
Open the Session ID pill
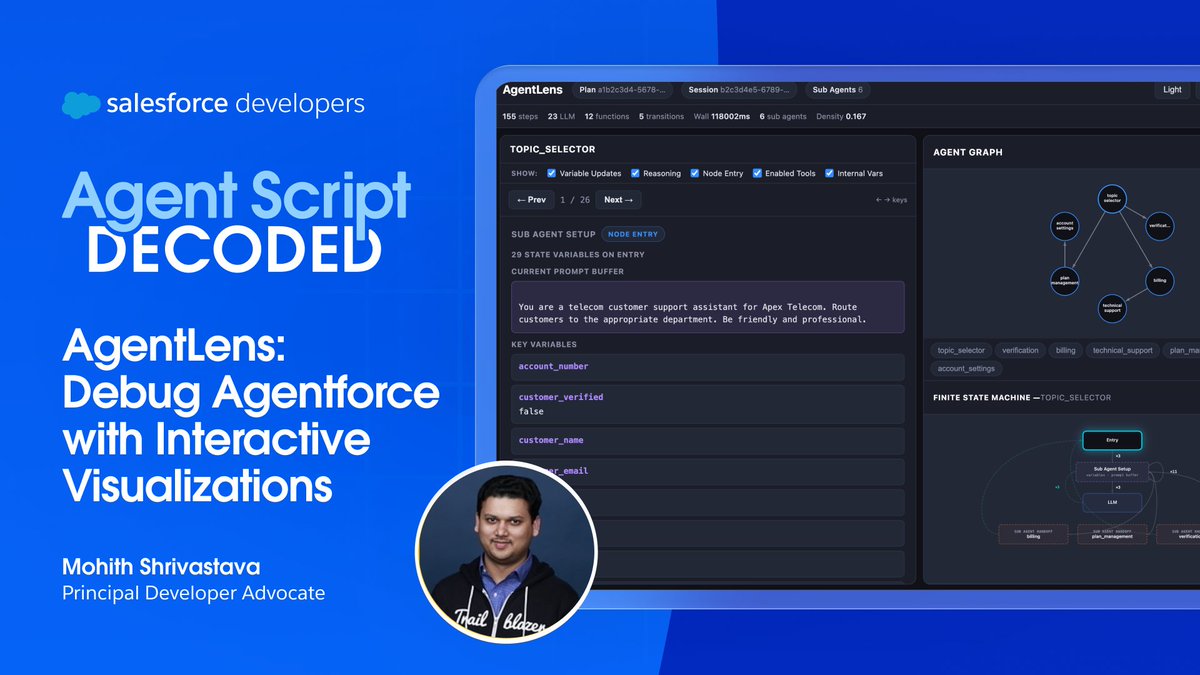point(739,90)
